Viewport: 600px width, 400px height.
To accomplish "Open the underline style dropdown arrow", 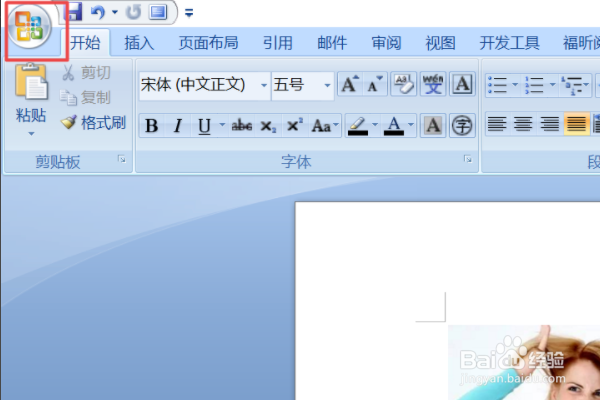I will [x=222, y=125].
